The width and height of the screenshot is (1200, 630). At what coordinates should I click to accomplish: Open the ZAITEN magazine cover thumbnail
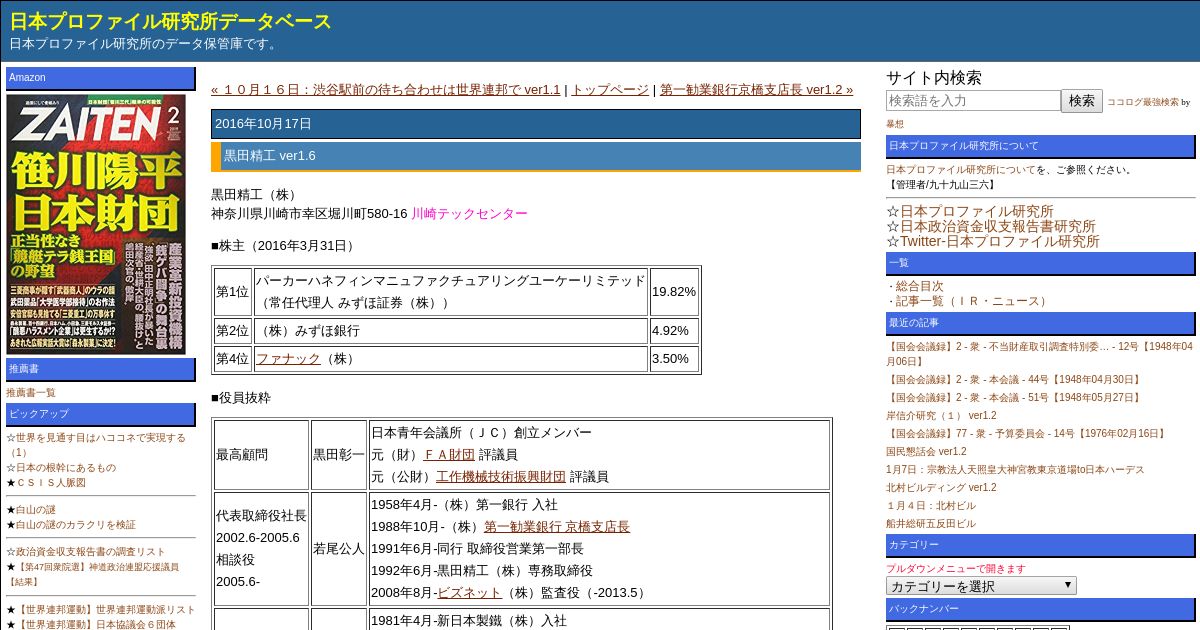coord(96,224)
